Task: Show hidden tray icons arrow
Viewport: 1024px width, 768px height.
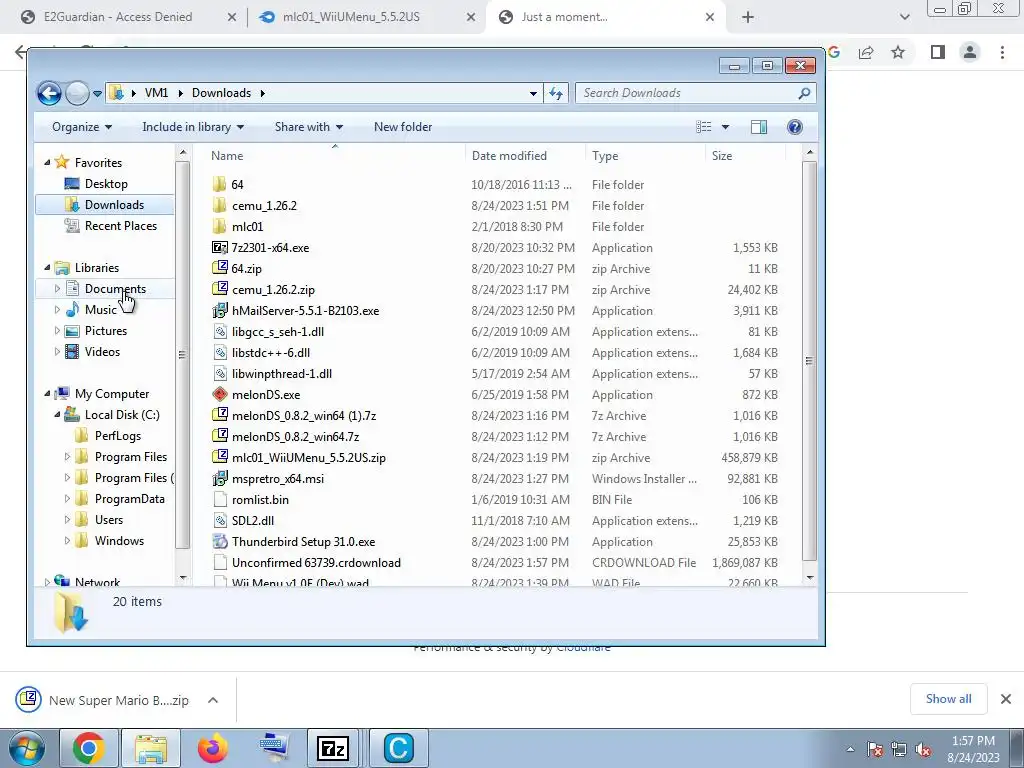Action: pyautogui.click(x=850, y=749)
